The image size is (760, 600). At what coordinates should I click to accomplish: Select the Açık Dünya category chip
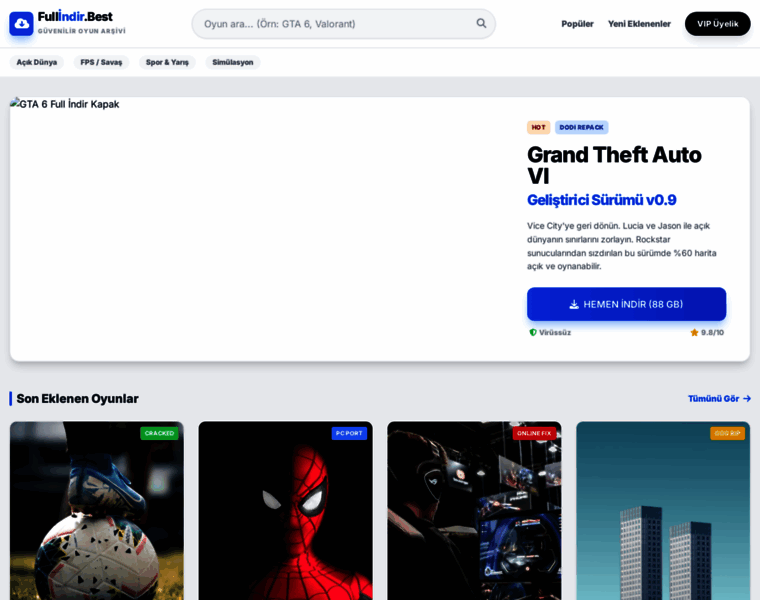point(37,62)
